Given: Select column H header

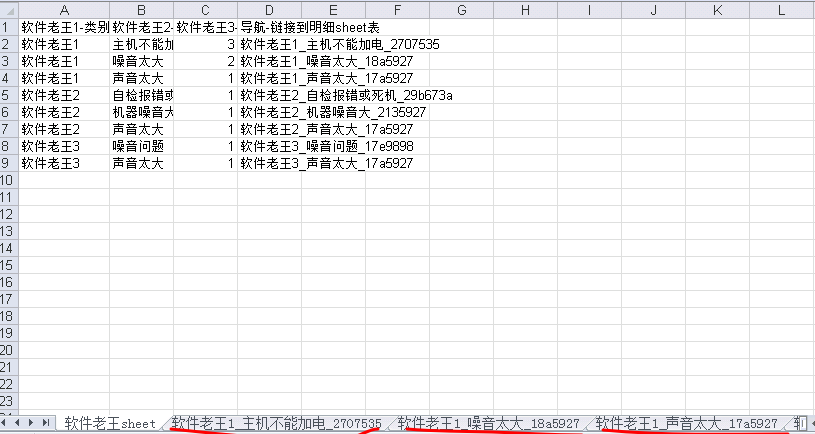Looking at the screenshot, I should click(x=525, y=10).
